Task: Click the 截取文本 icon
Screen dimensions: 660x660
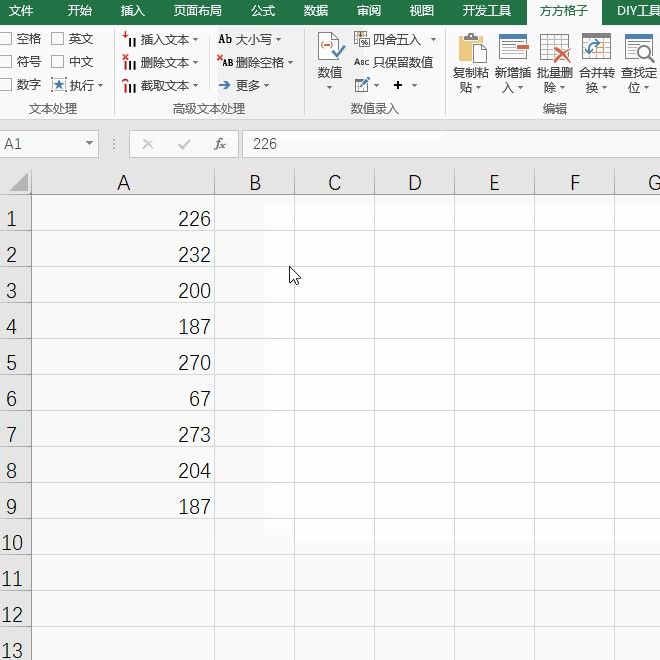Action: (129, 85)
